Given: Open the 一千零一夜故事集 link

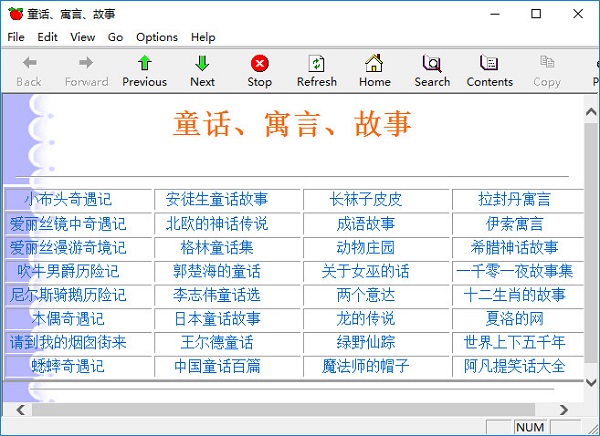Looking at the screenshot, I should coord(515,271).
